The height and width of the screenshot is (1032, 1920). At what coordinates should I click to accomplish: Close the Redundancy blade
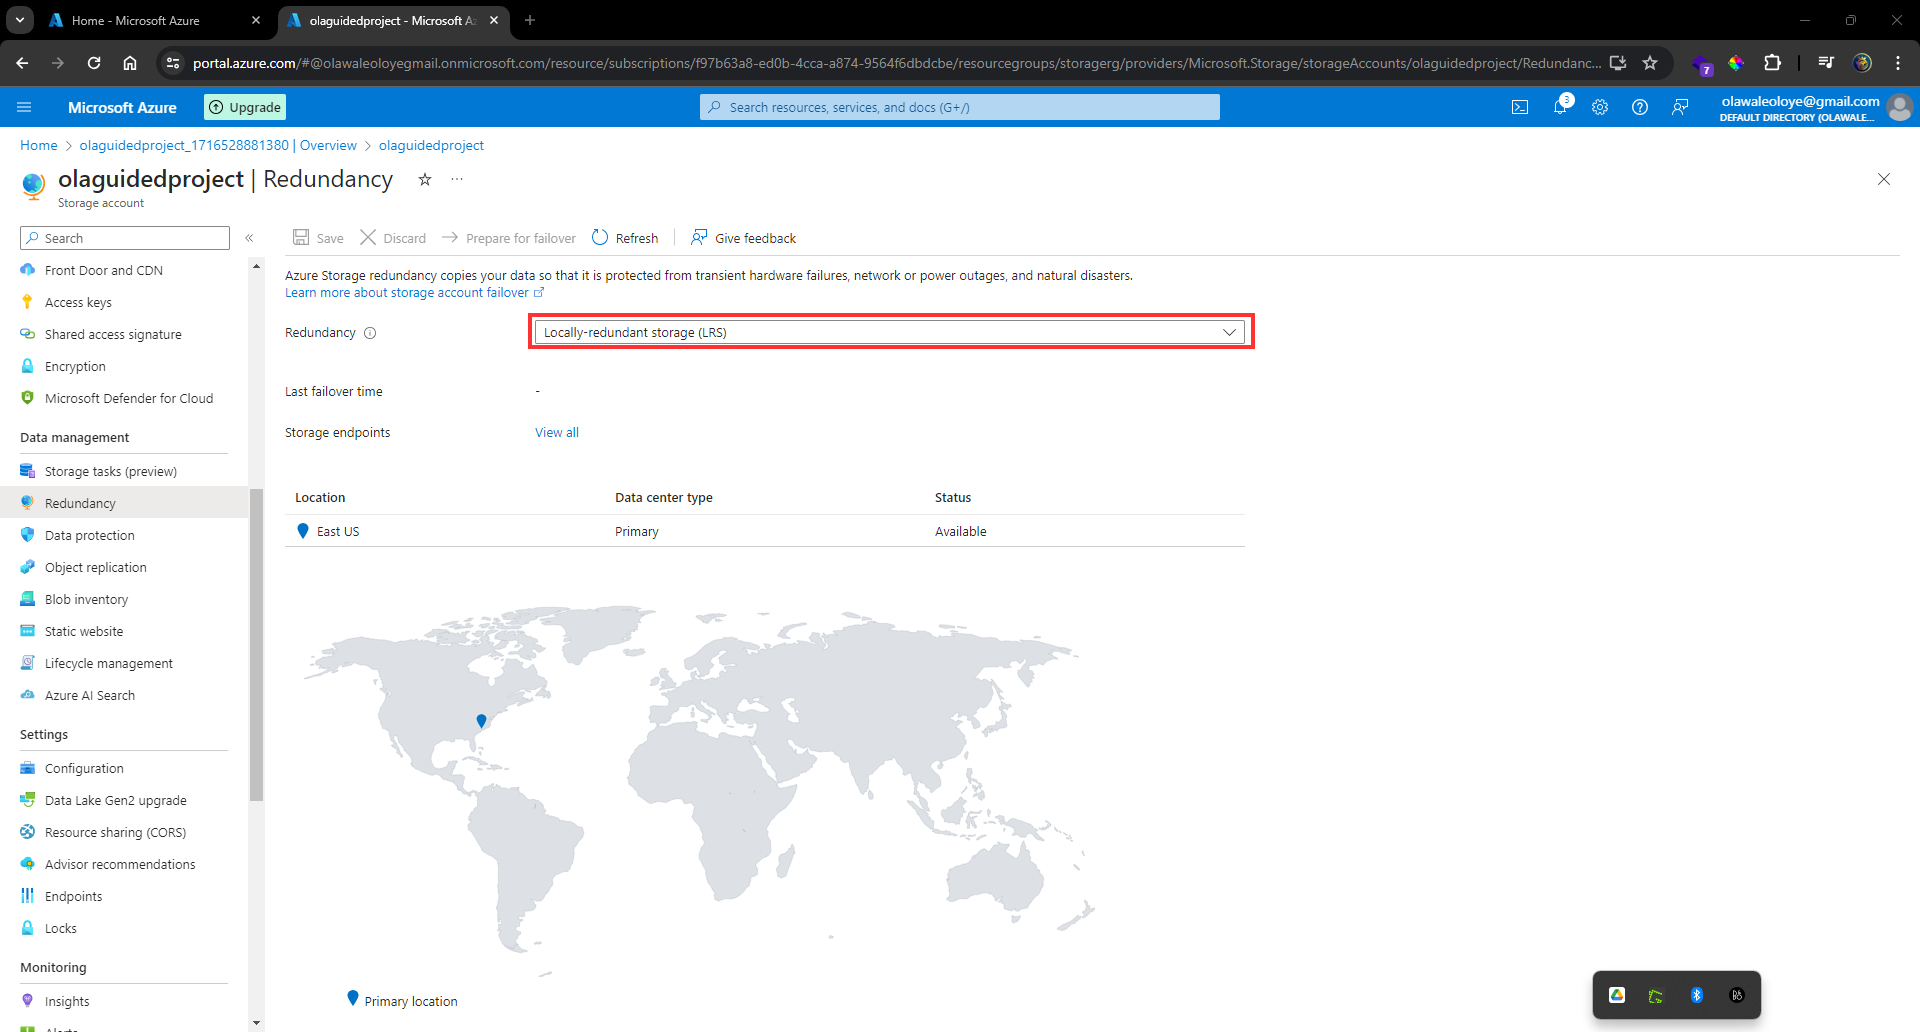coord(1884,179)
